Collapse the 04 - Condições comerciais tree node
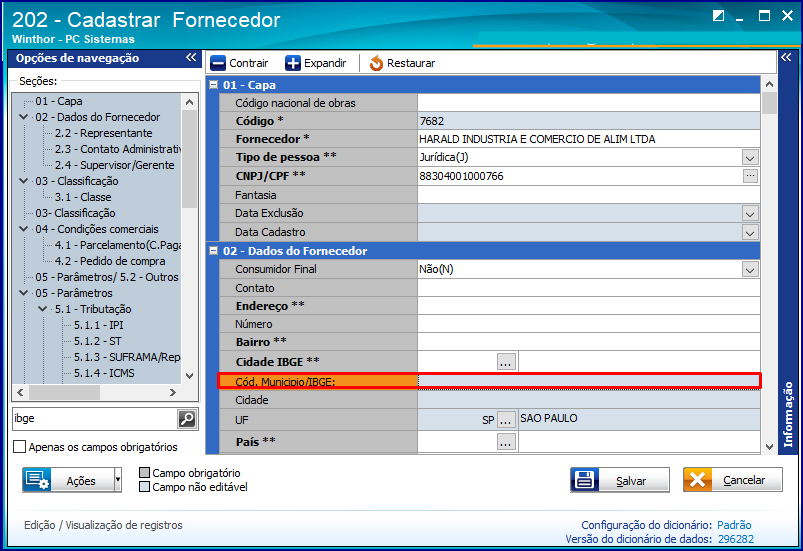This screenshot has width=803, height=551. [24, 229]
